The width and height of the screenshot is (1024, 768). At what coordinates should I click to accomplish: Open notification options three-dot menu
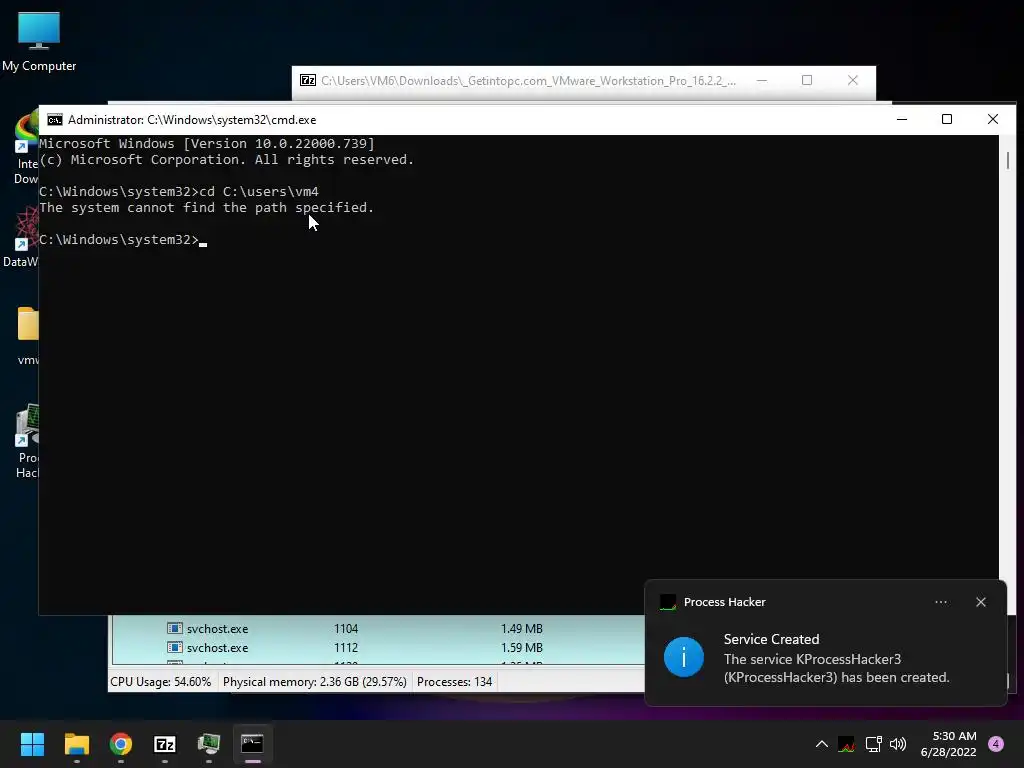(940, 602)
